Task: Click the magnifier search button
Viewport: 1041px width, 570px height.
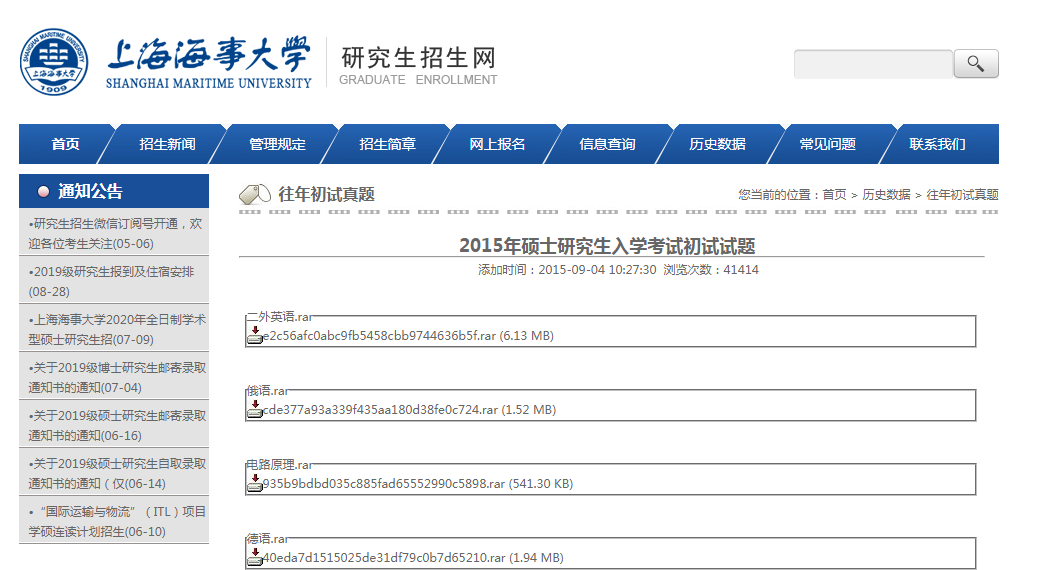Action: click(x=975, y=64)
